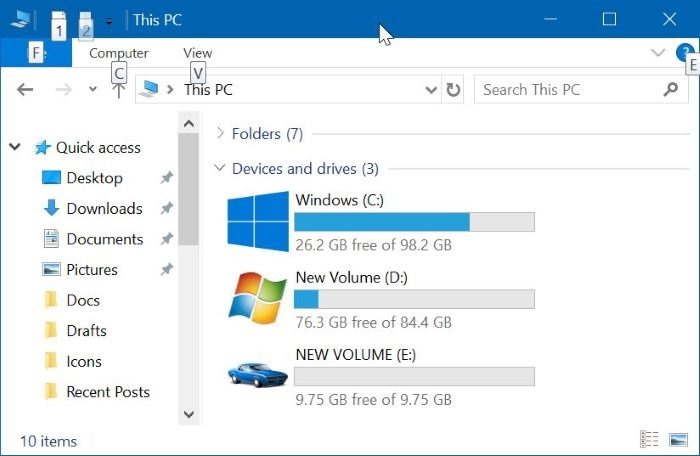Screen dimensions: 700x456
Task: Click the pin icon next to Desktop
Action: coord(167,178)
